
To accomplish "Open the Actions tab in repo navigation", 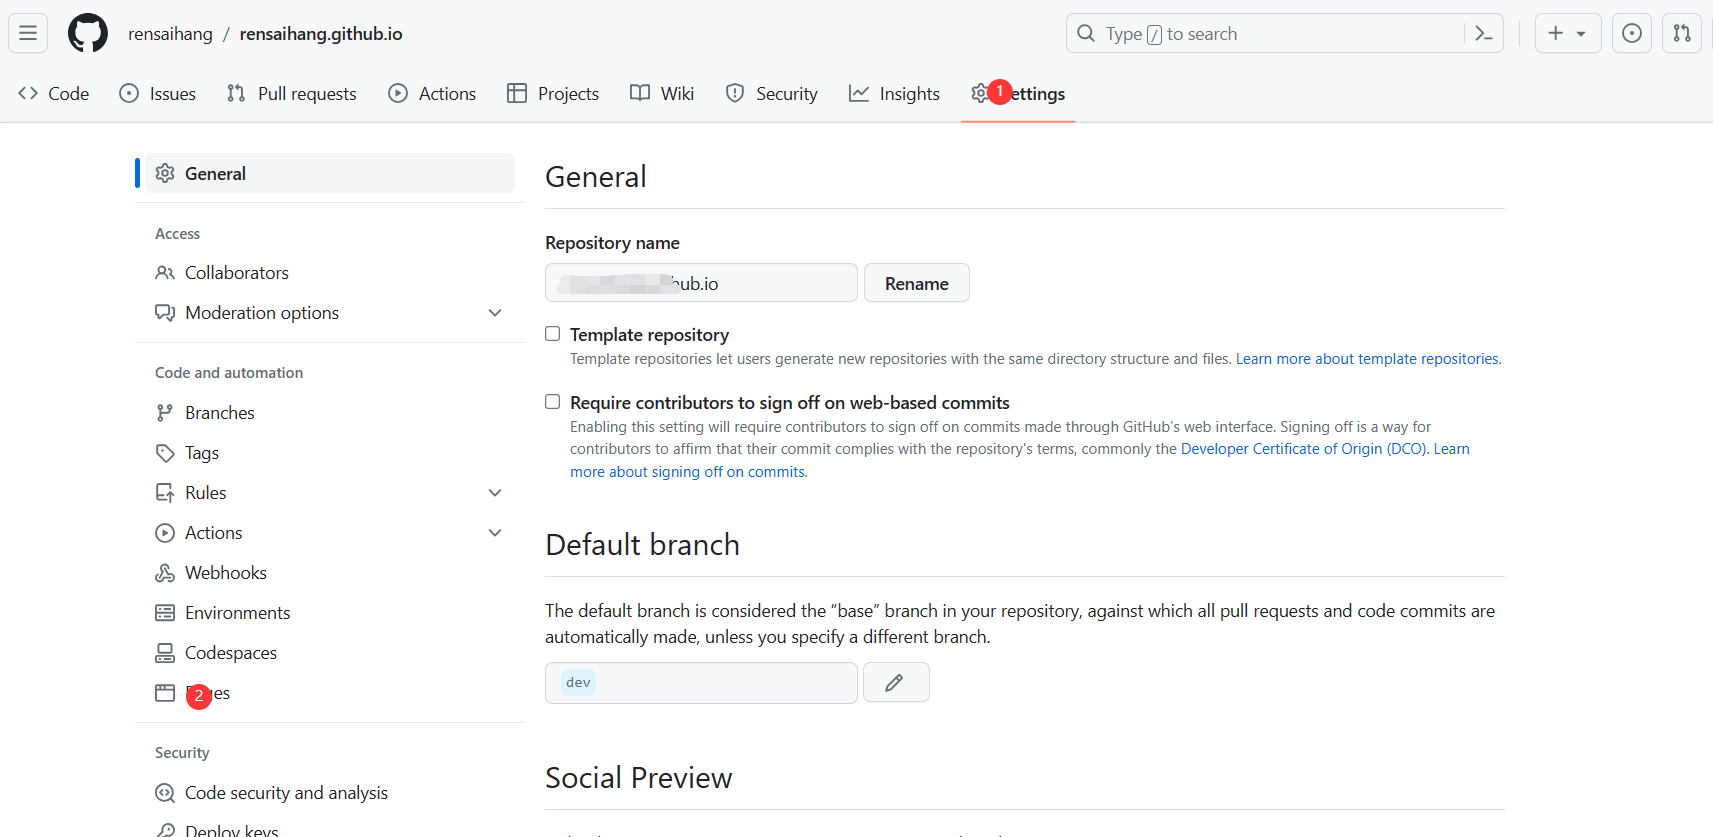I will coord(432,93).
